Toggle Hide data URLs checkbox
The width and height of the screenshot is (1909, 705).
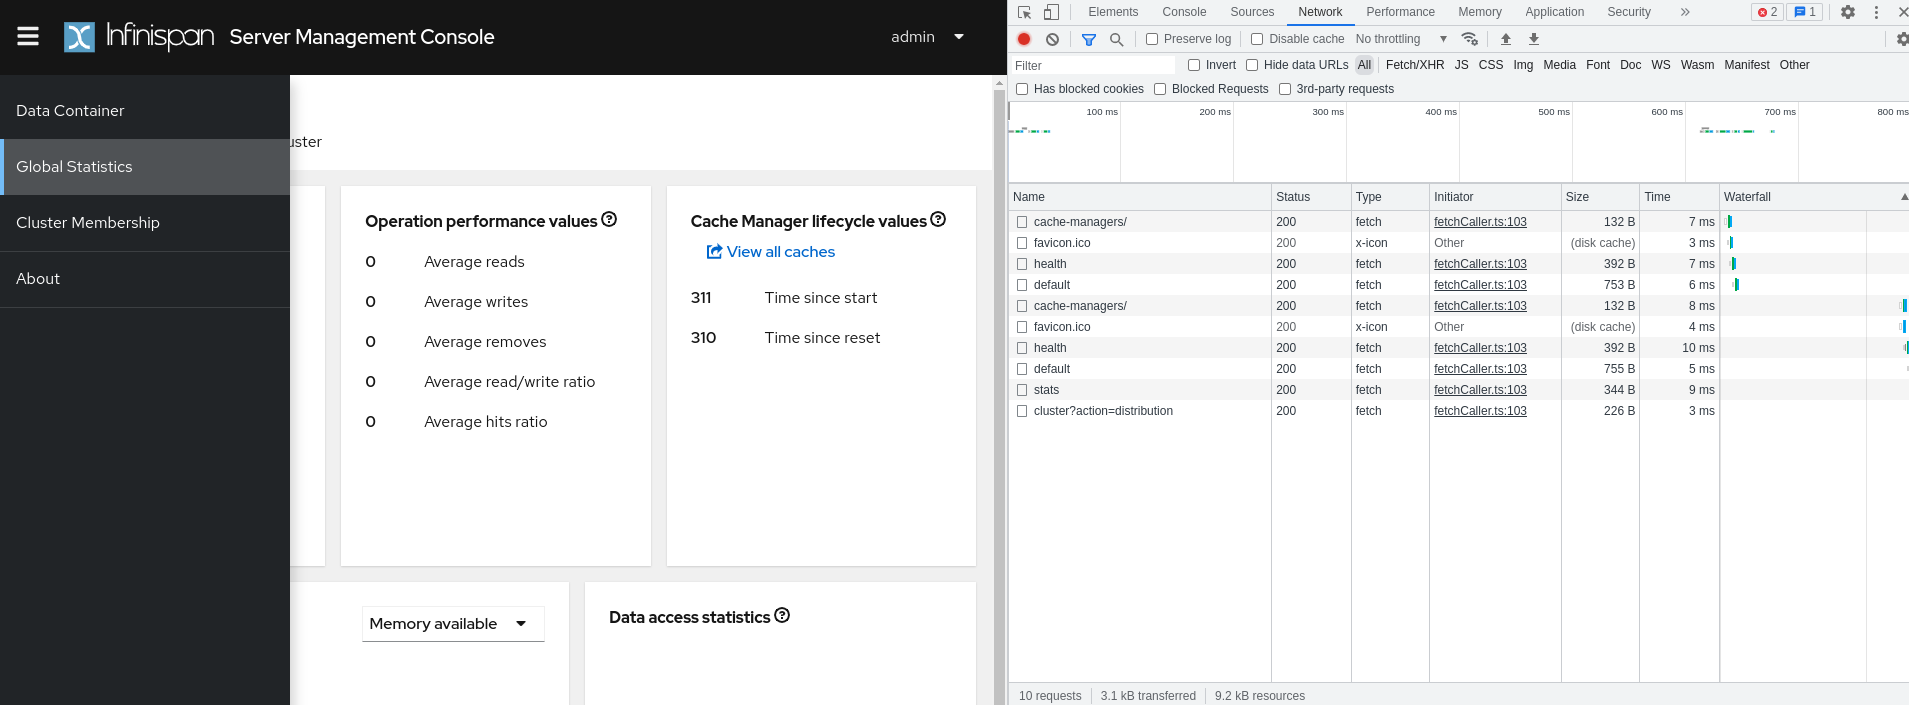click(x=1252, y=65)
